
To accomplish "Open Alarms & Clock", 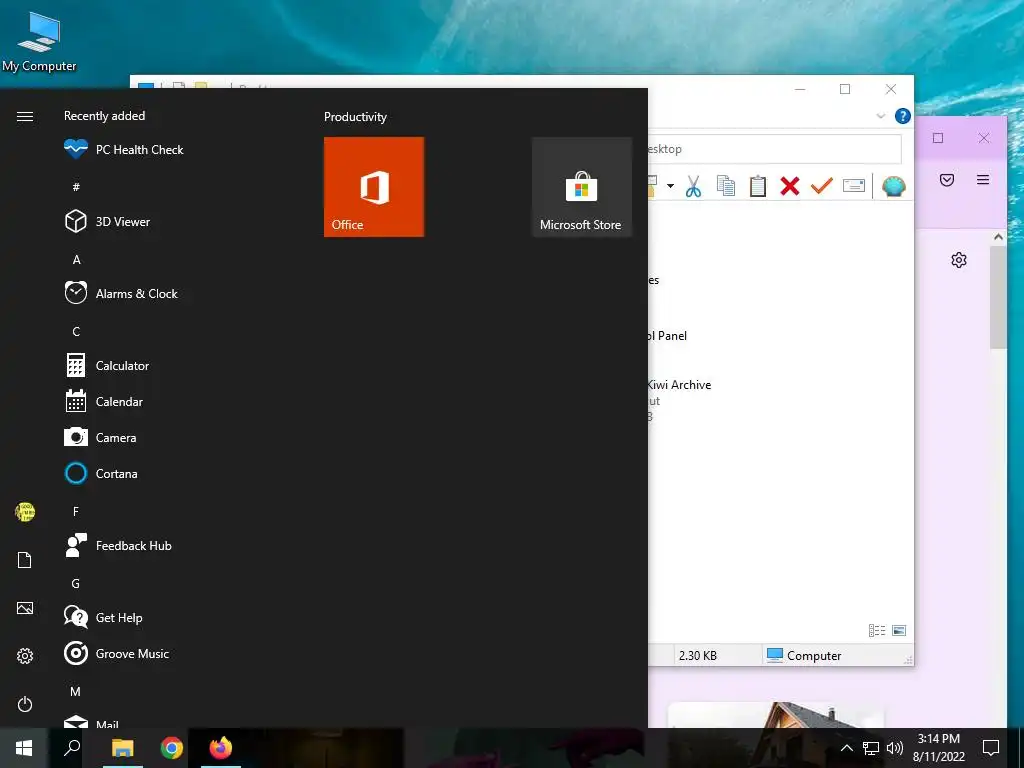I will point(121,293).
